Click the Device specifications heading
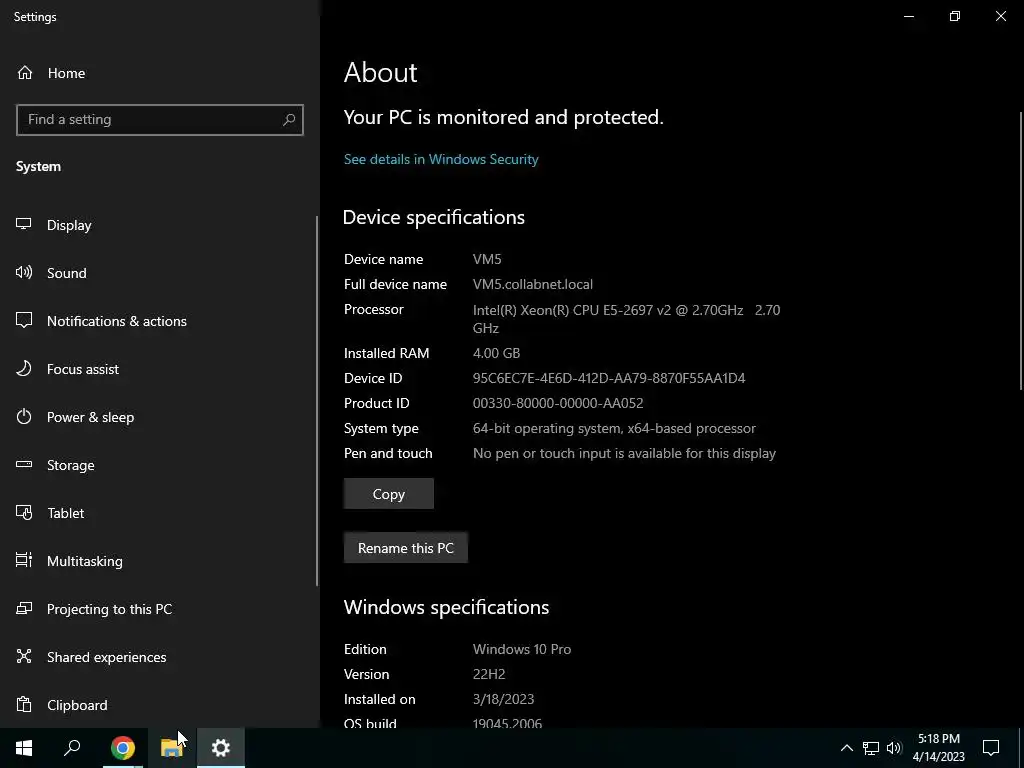Image resolution: width=1024 pixels, height=768 pixels. pos(434,217)
